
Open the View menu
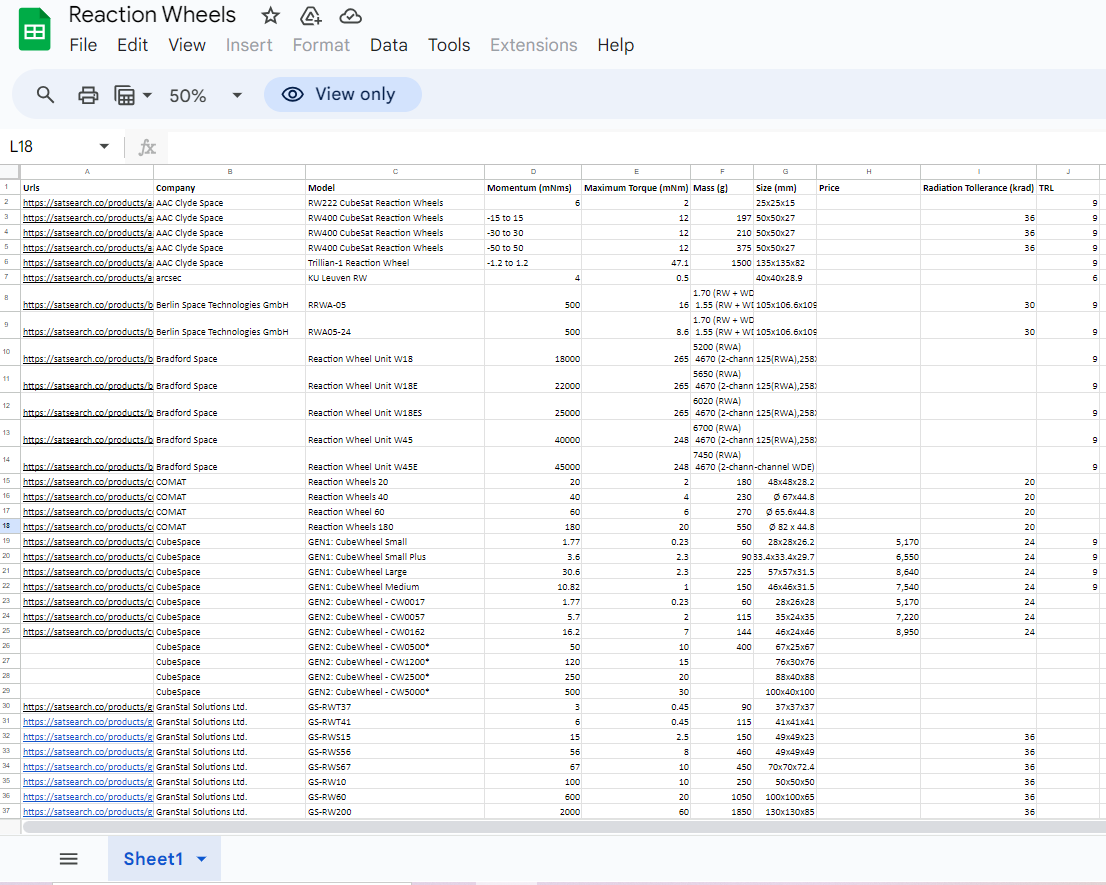[x=187, y=45]
